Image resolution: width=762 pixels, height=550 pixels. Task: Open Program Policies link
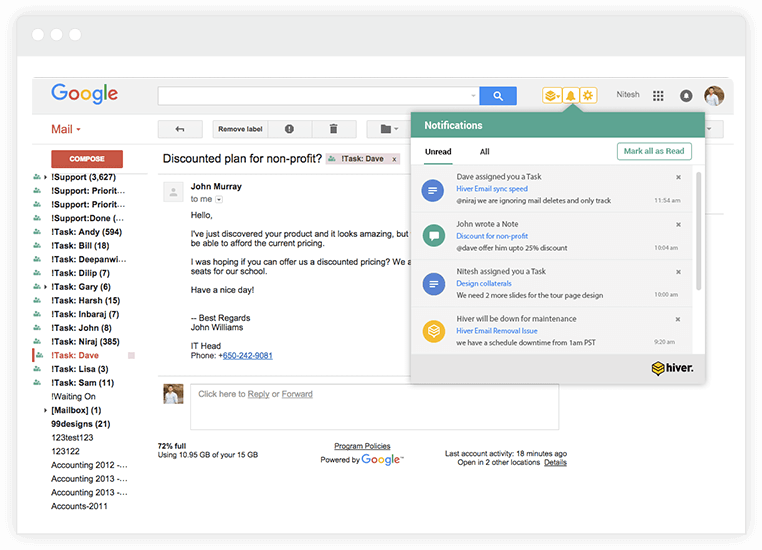pyautogui.click(x=362, y=446)
